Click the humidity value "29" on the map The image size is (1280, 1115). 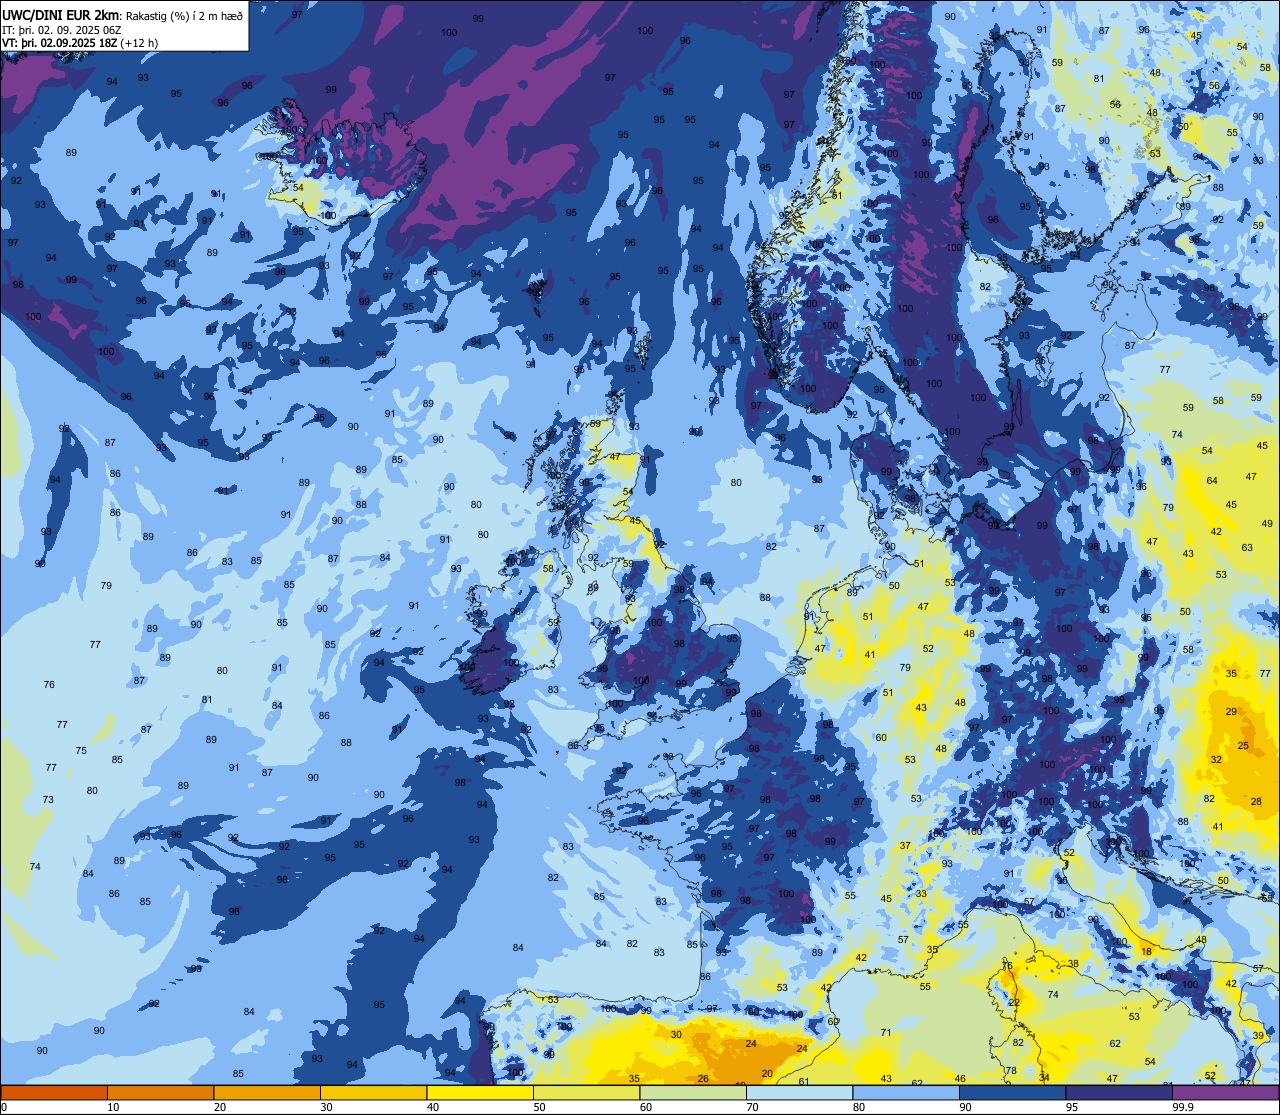pyautogui.click(x=1231, y=711)
